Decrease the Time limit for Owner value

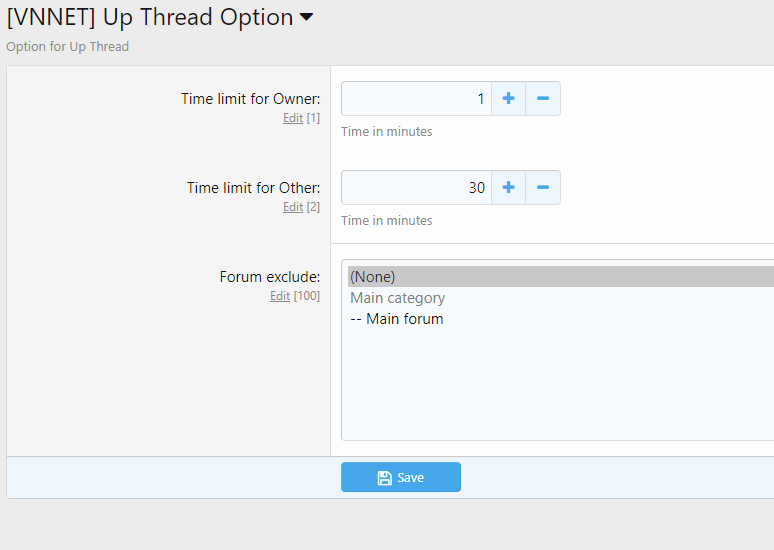[x=543, y=99]
